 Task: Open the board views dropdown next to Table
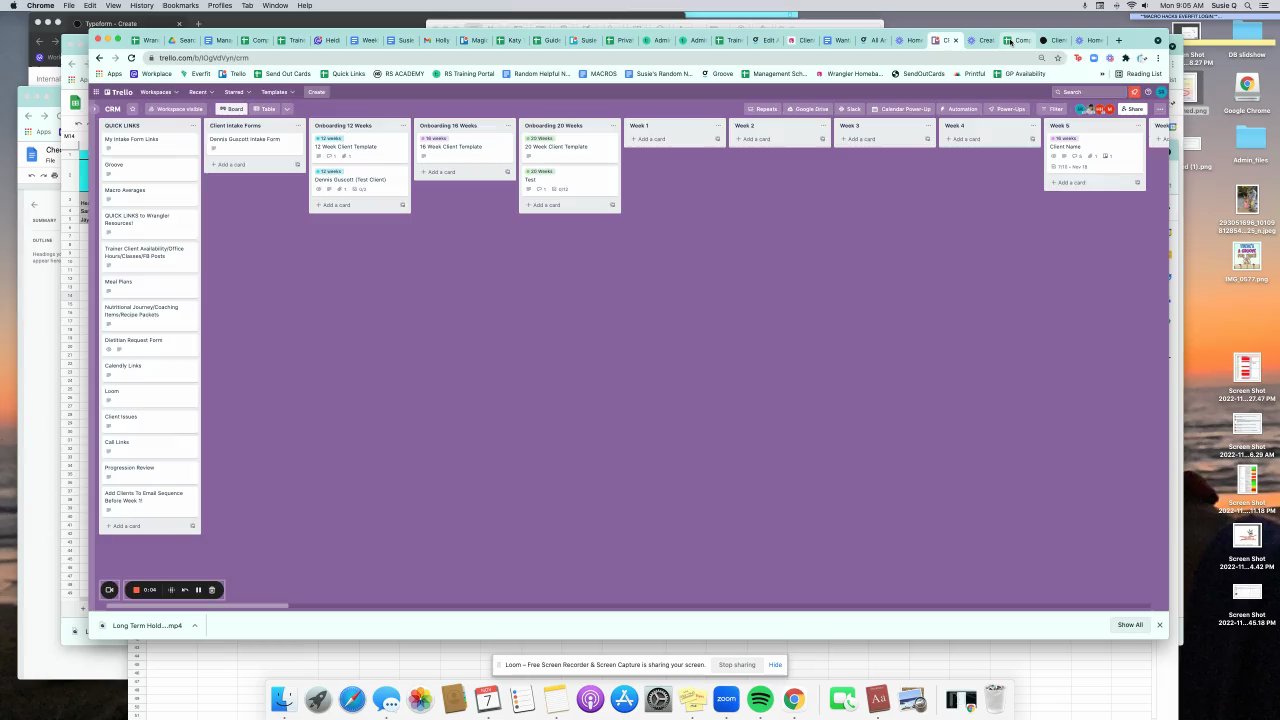[287, 109]
